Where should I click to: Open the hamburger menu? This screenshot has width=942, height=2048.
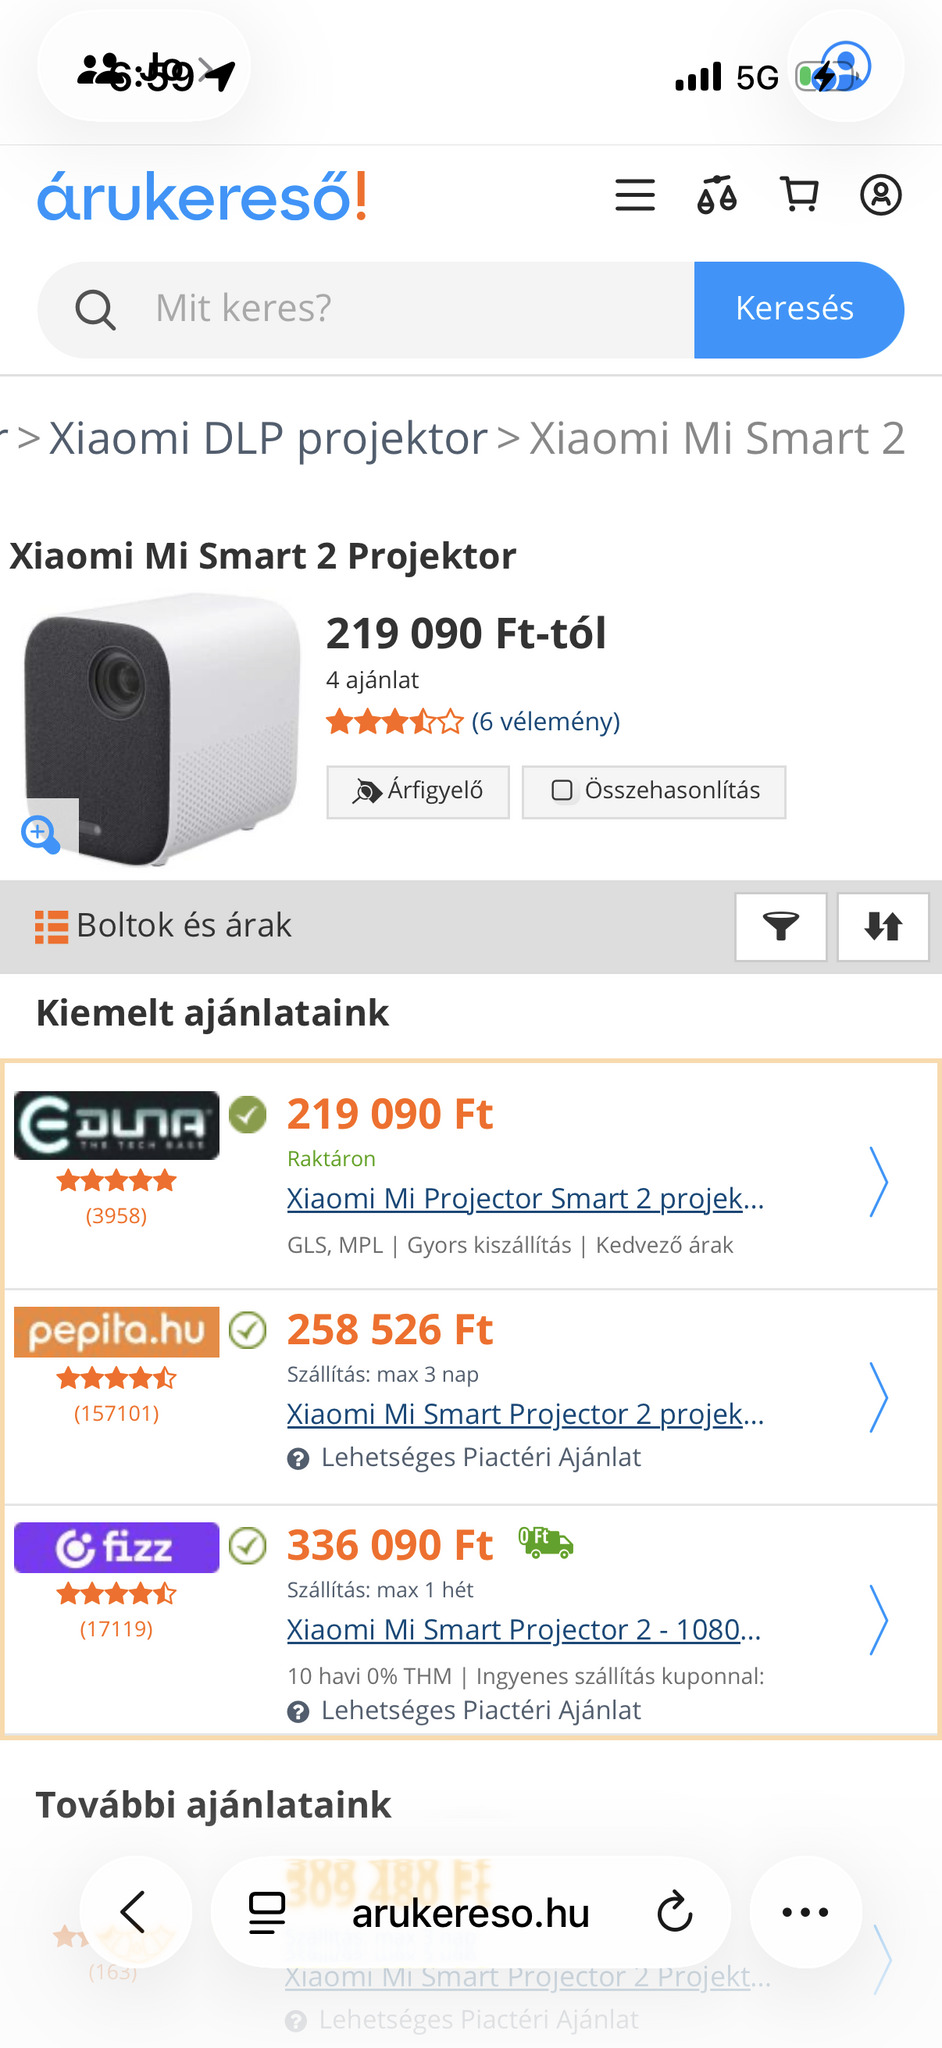point(635,195)
